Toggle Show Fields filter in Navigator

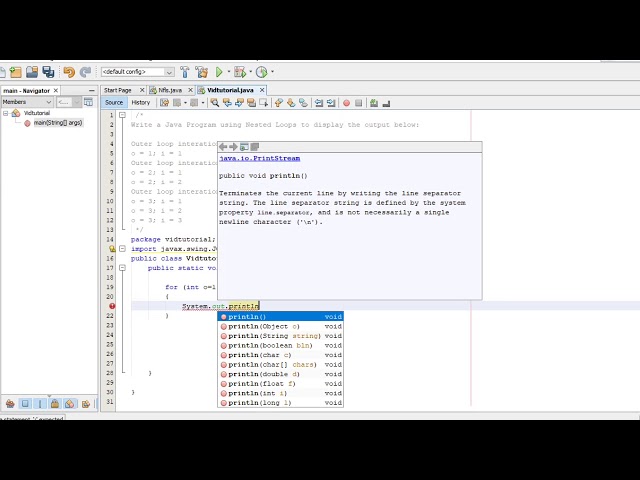[x=25, y=404]
